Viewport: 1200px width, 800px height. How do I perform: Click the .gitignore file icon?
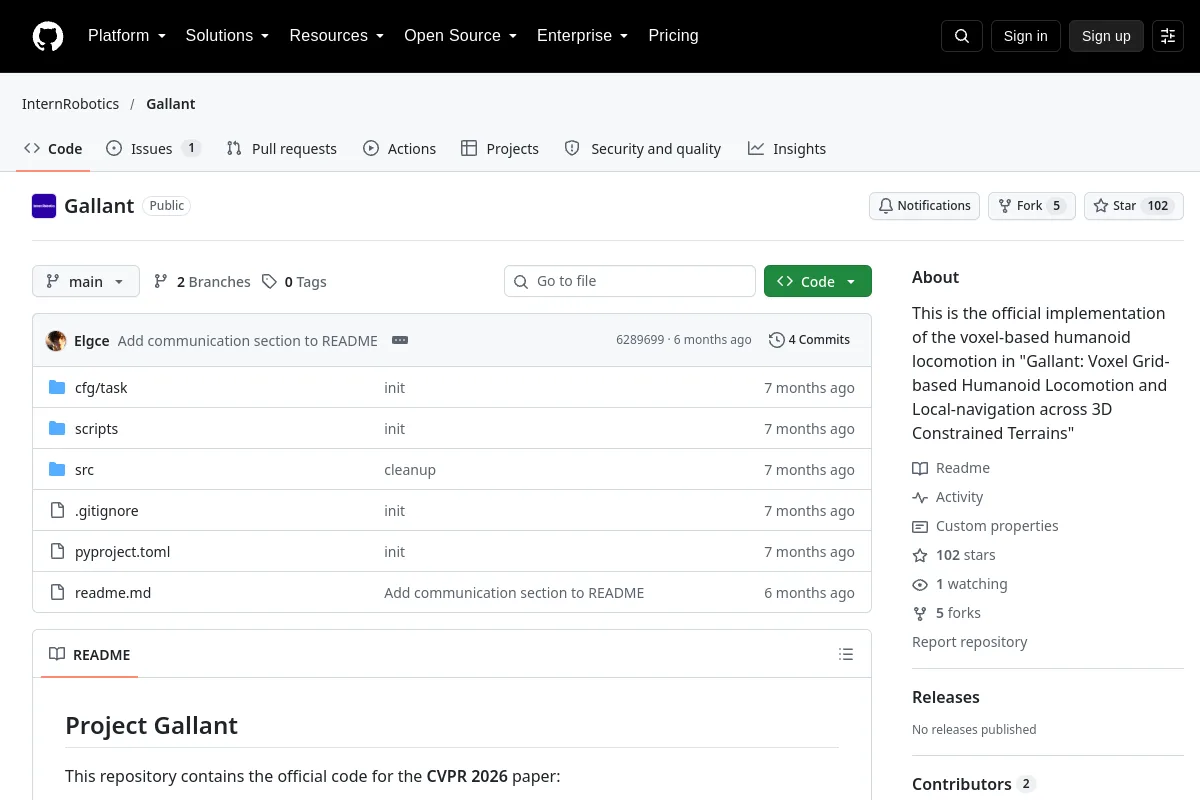coord(57,511)
